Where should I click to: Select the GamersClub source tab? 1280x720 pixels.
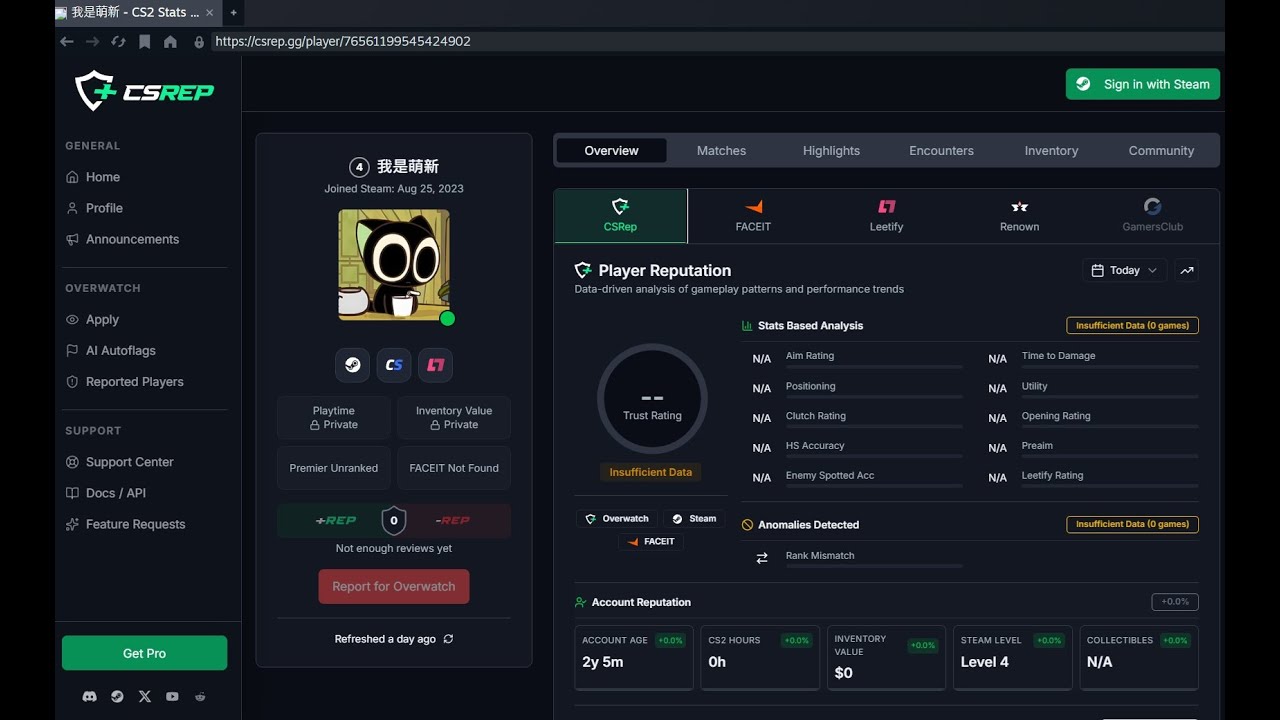[x=1152, y=216]
